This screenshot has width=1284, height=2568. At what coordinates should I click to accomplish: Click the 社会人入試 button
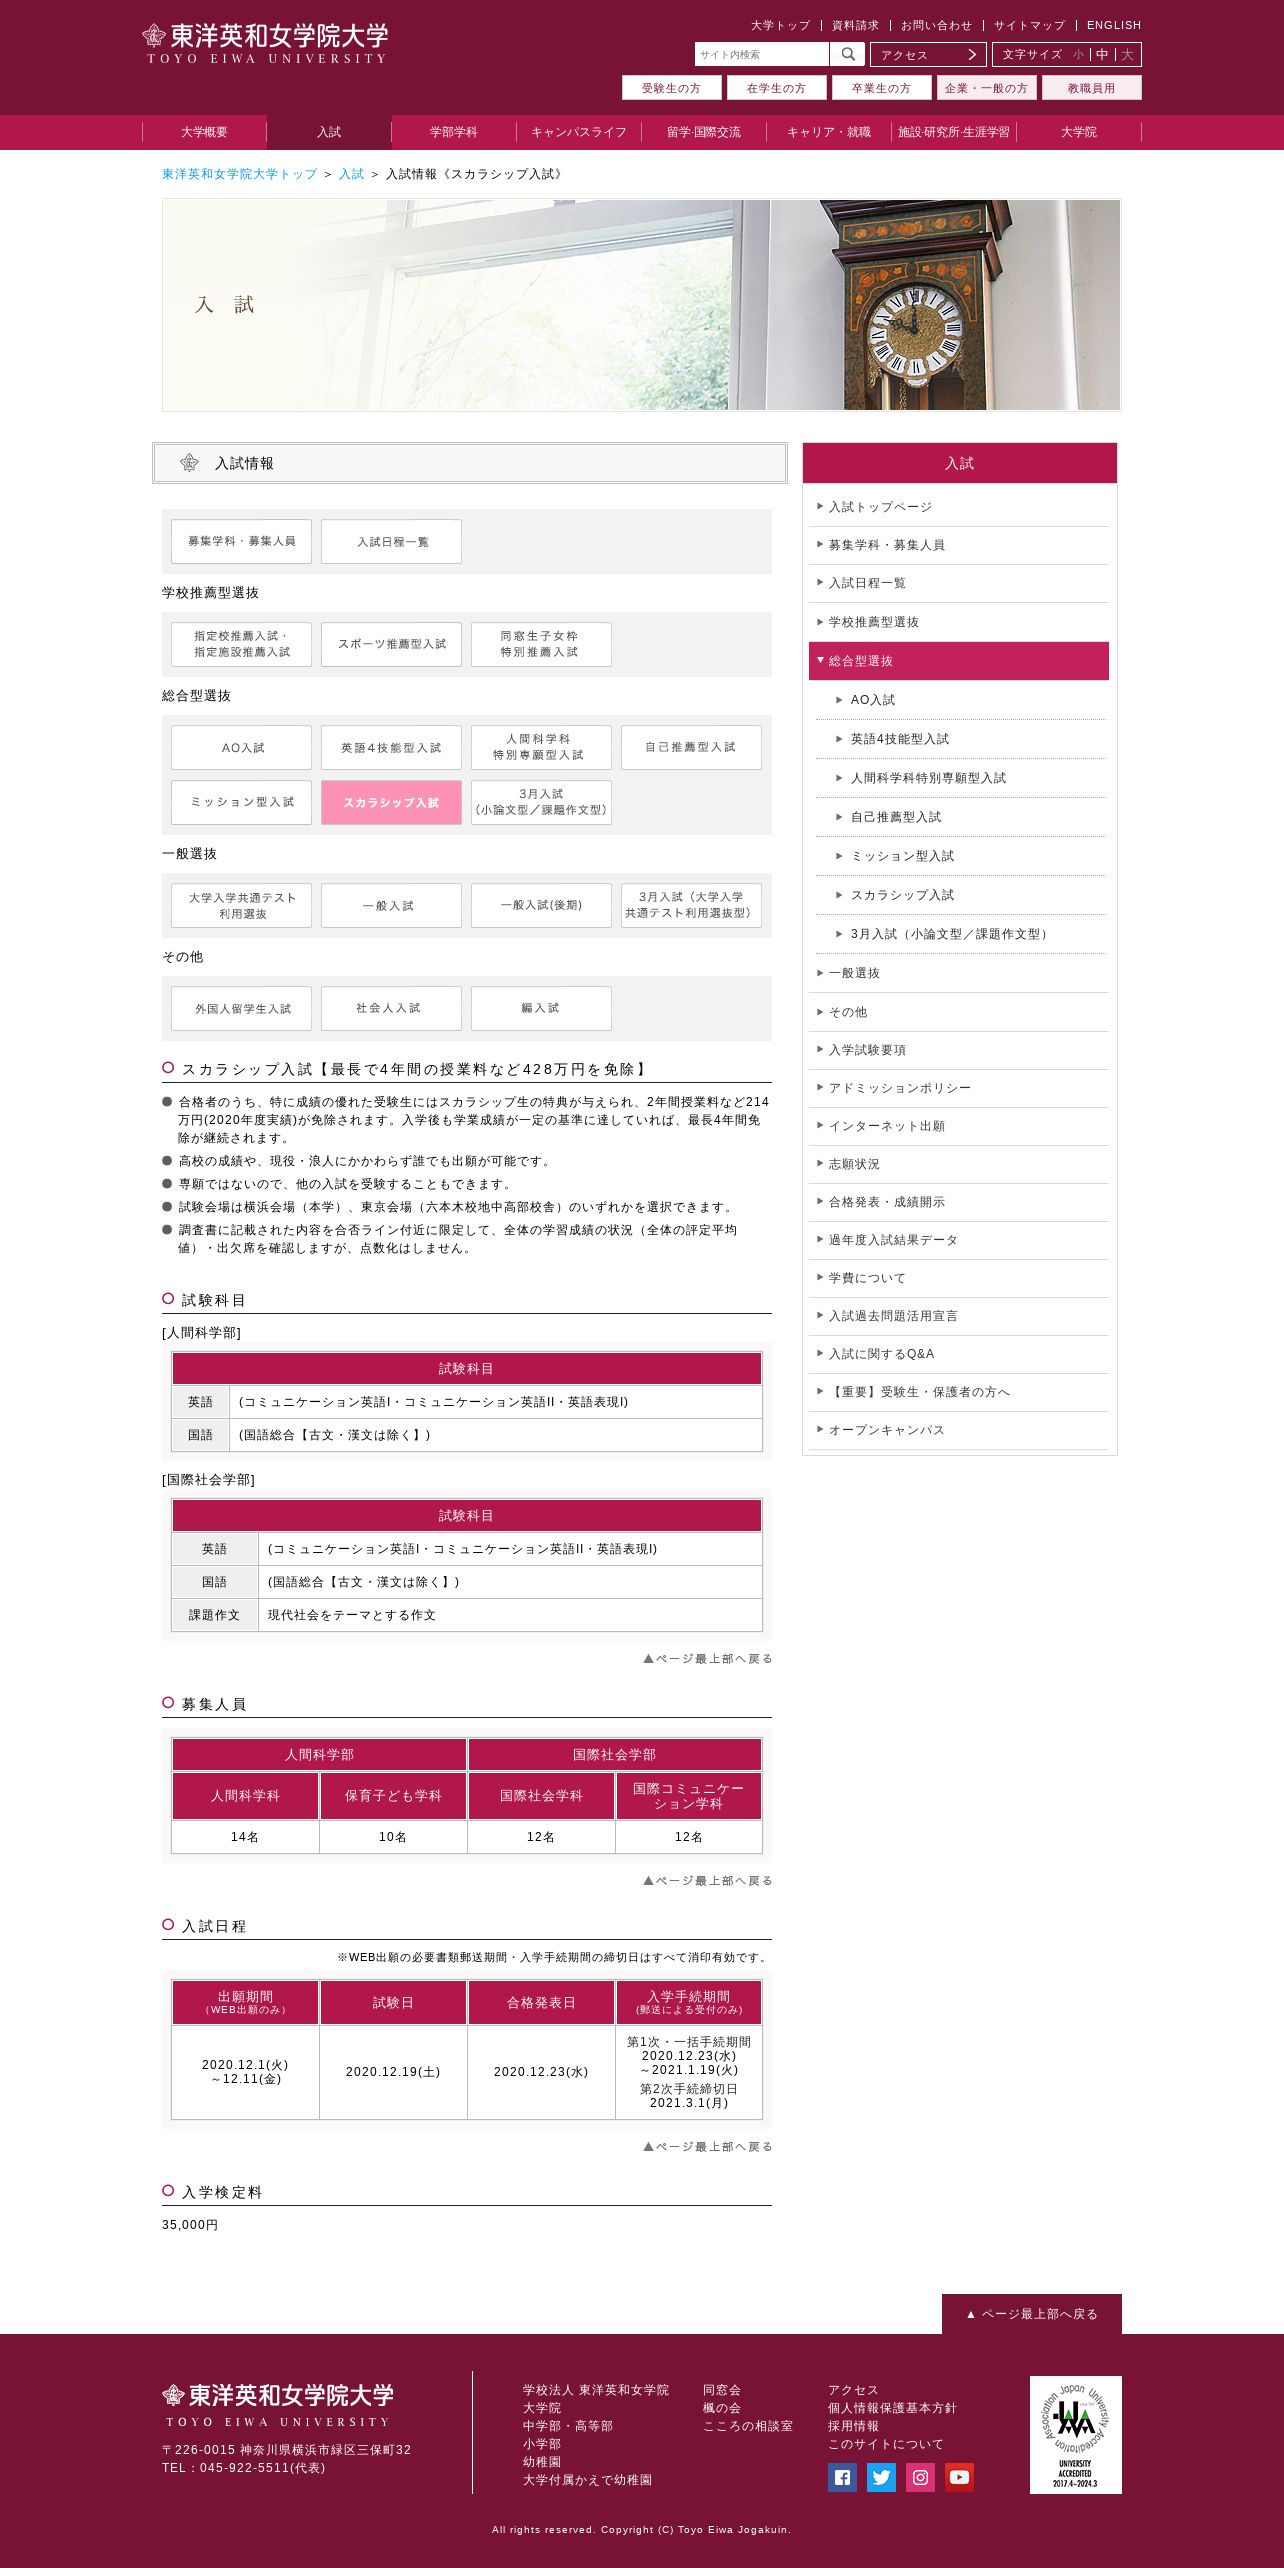[391, 1008]
